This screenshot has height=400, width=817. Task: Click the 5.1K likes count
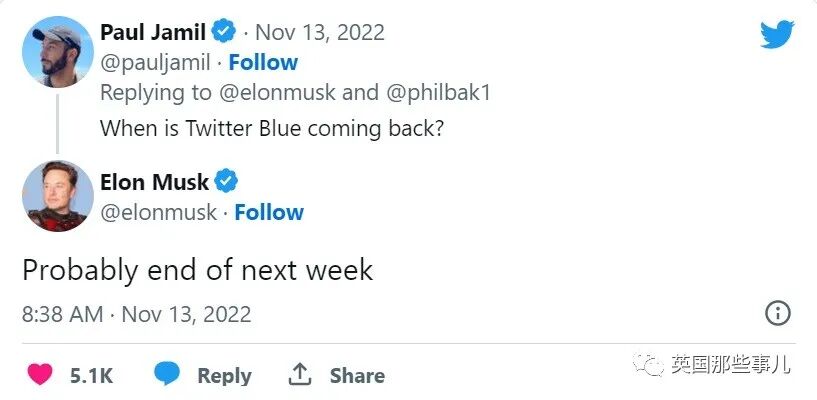[x=91, y=376]
